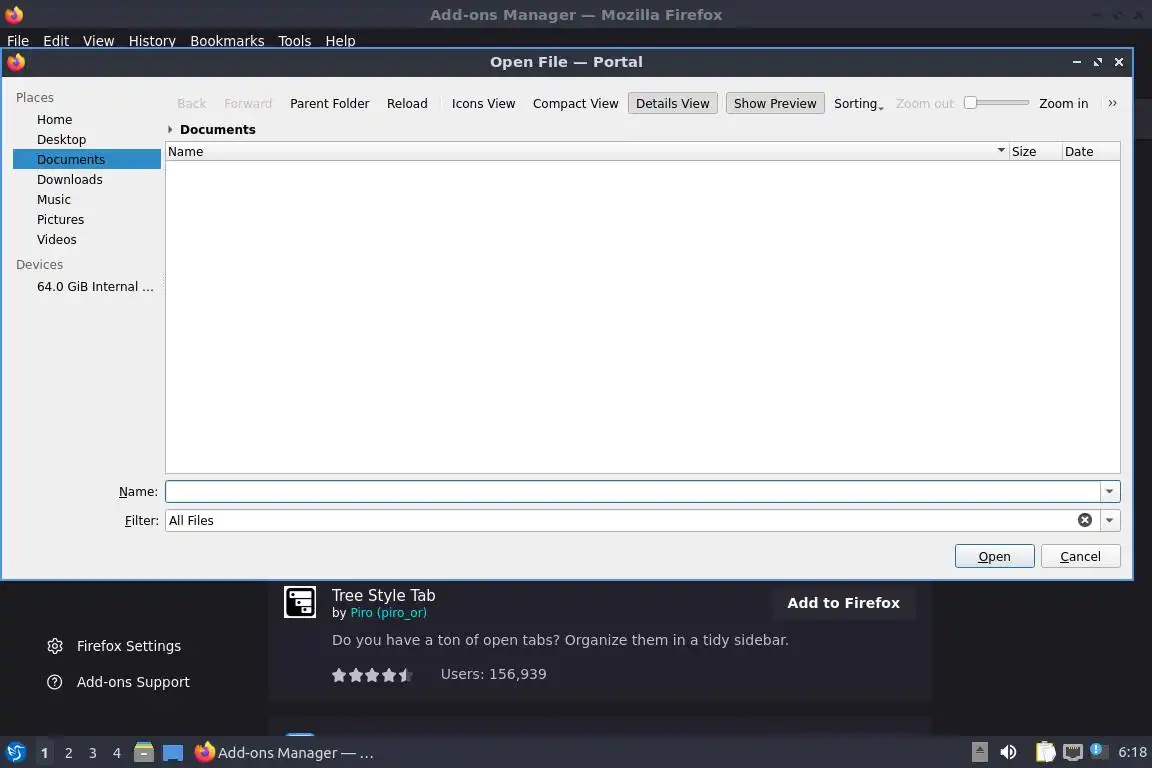Click the Name column sort arrow
This screenshot has height=768, width=1152.
[x=1001, y=151]
